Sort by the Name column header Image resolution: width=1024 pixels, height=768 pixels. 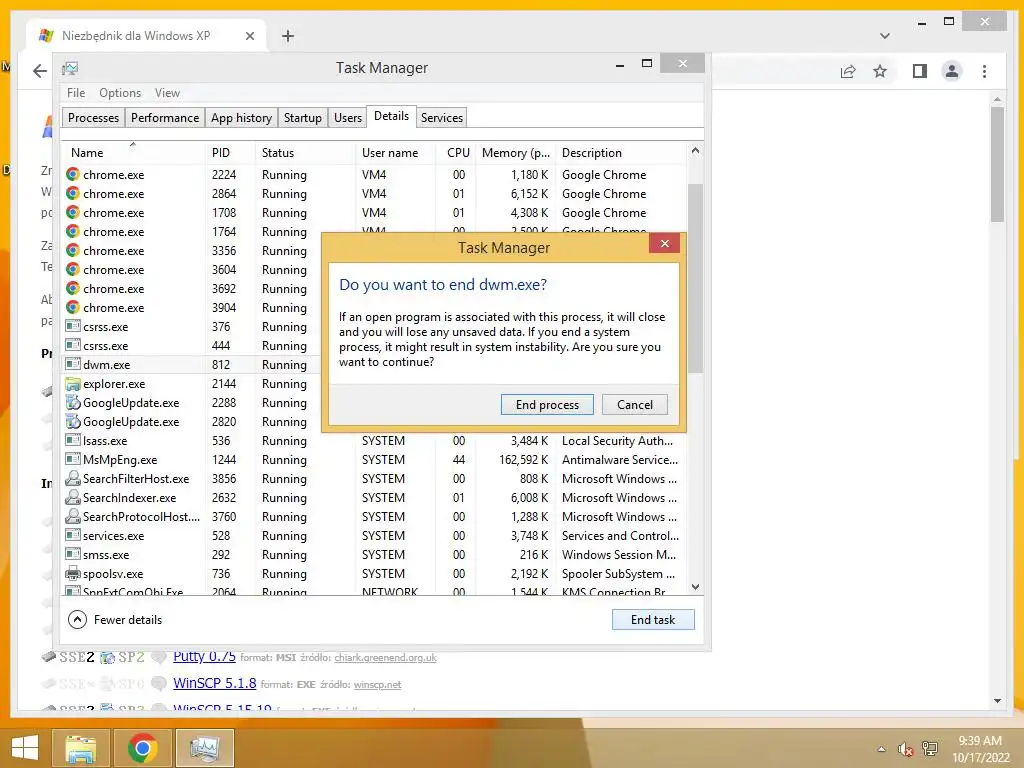pos(133,153)
